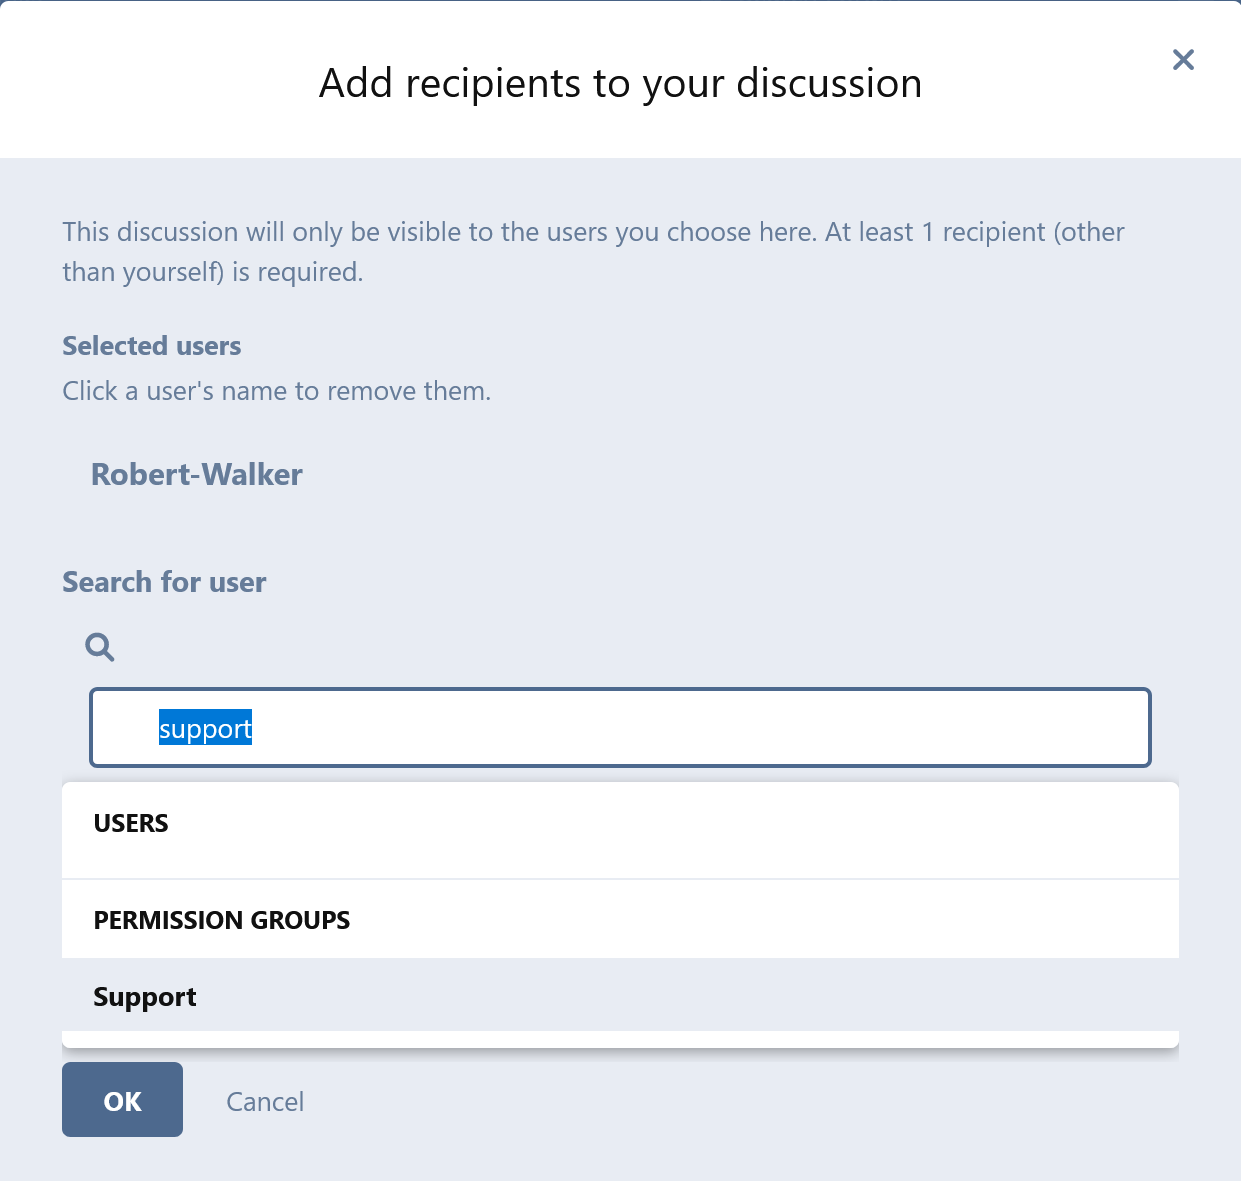Click the PERMISSION GROUPS section header
This screenshot has height=1181, width=1241.
(x=222, y=920)
